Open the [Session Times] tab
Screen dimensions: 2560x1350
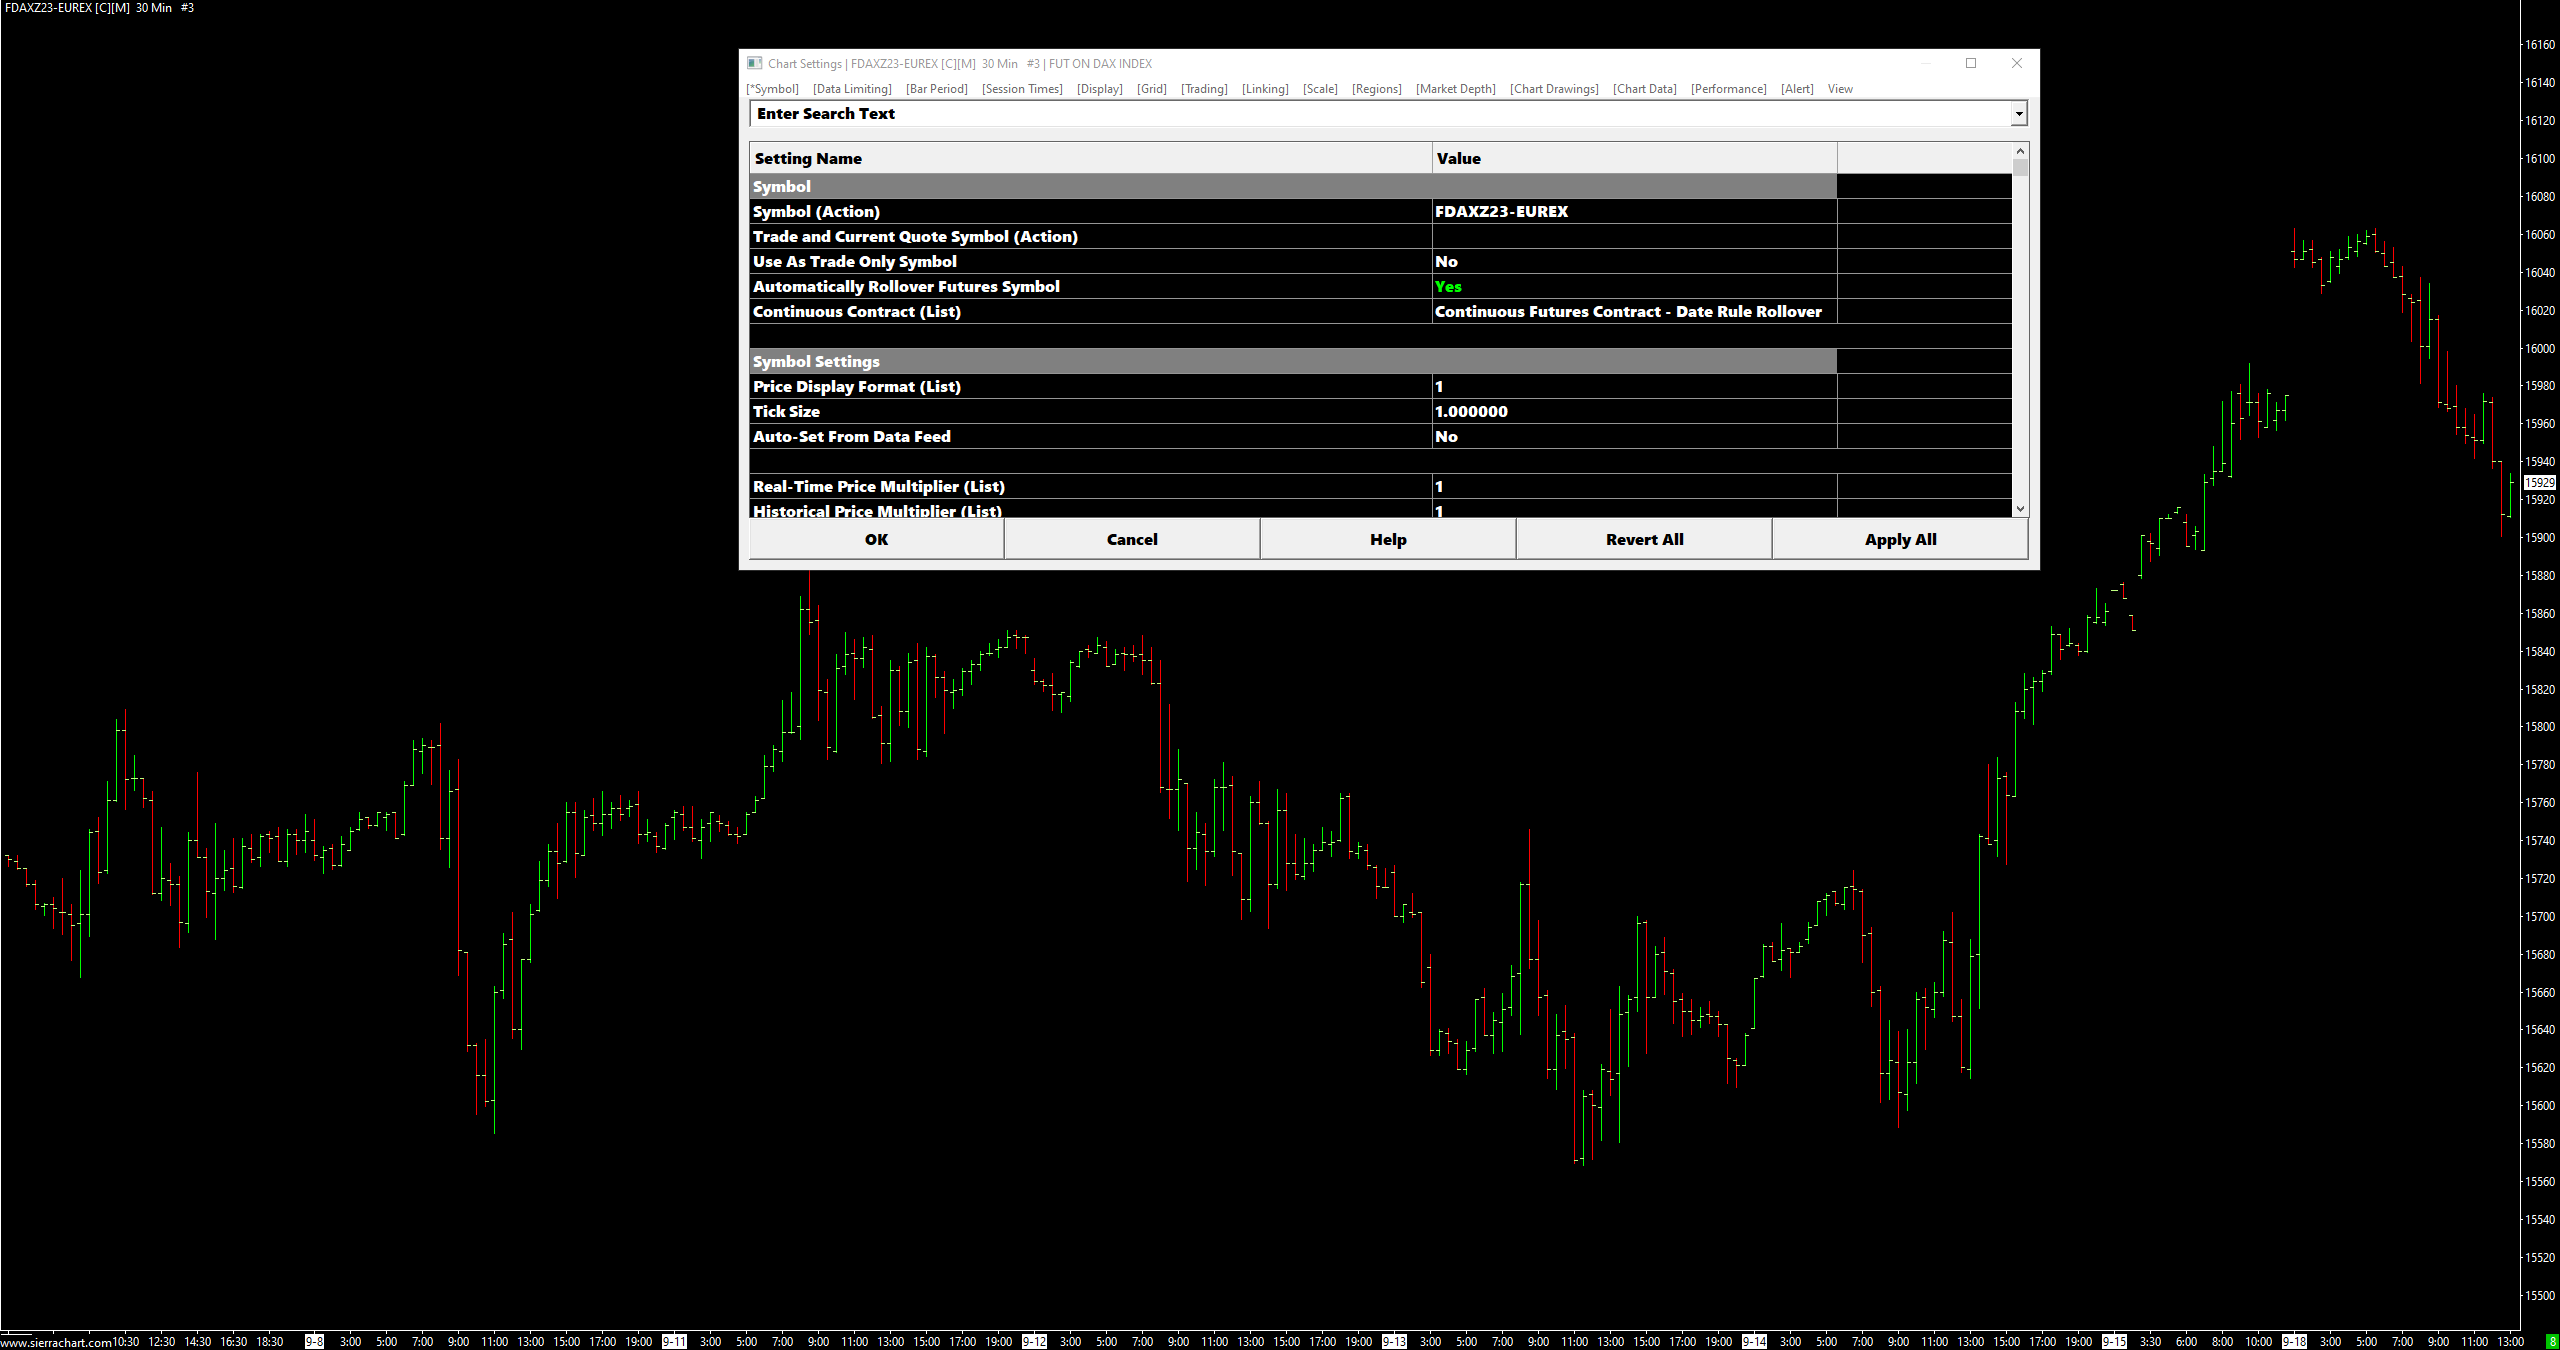(x=1022, y=89)
